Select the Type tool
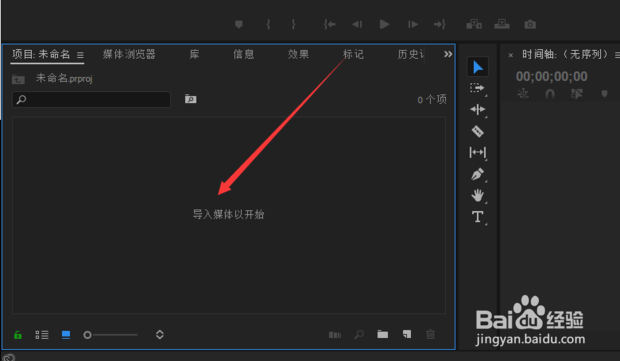620x361 pixels. click(478, 217)
